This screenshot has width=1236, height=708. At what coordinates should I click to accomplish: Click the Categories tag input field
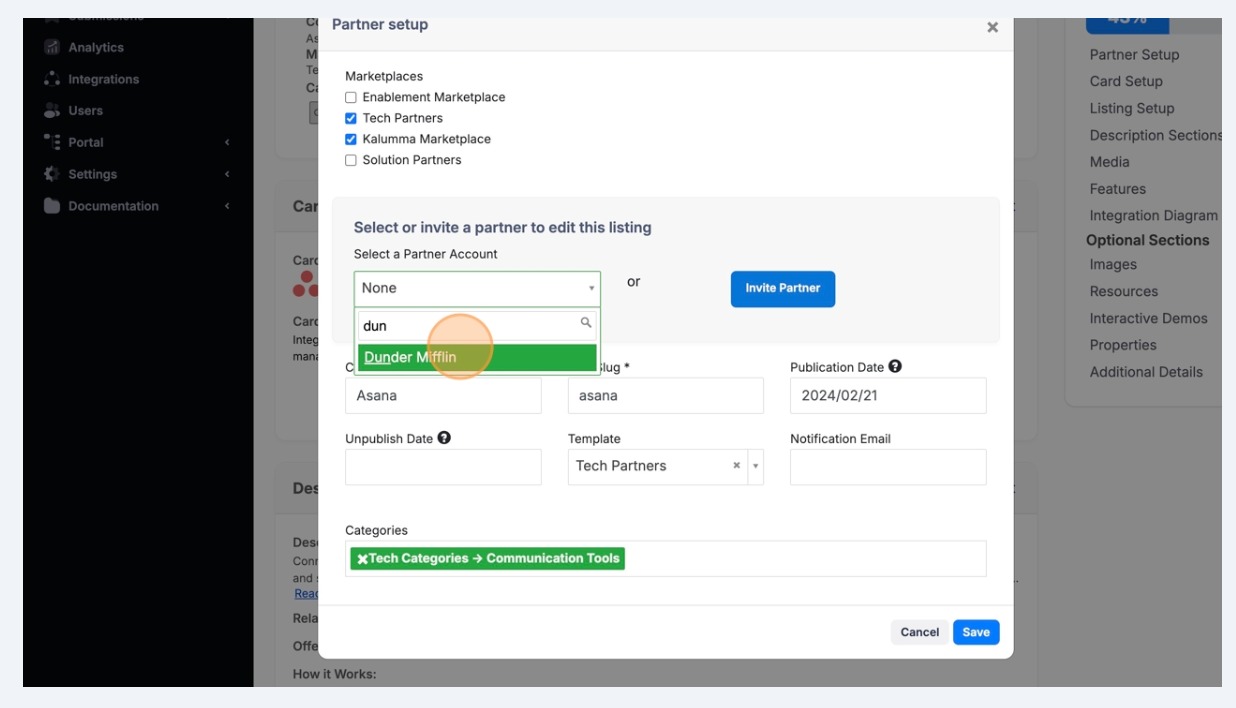[x=666, y=559]
